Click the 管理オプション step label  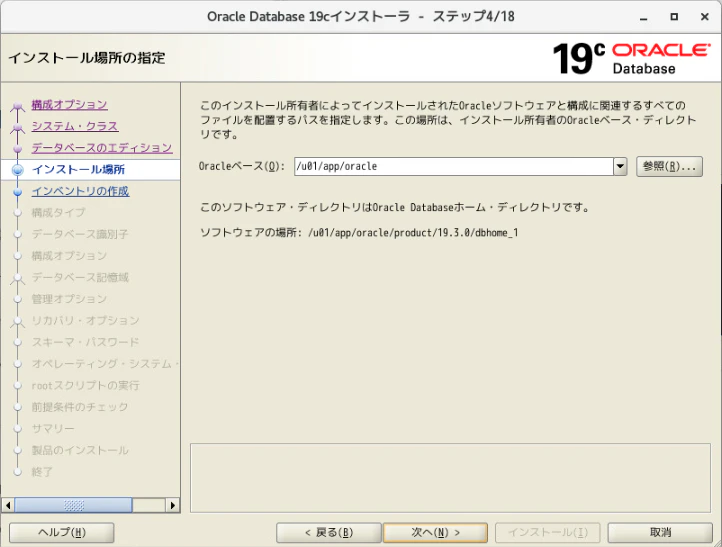pos(69,299)
